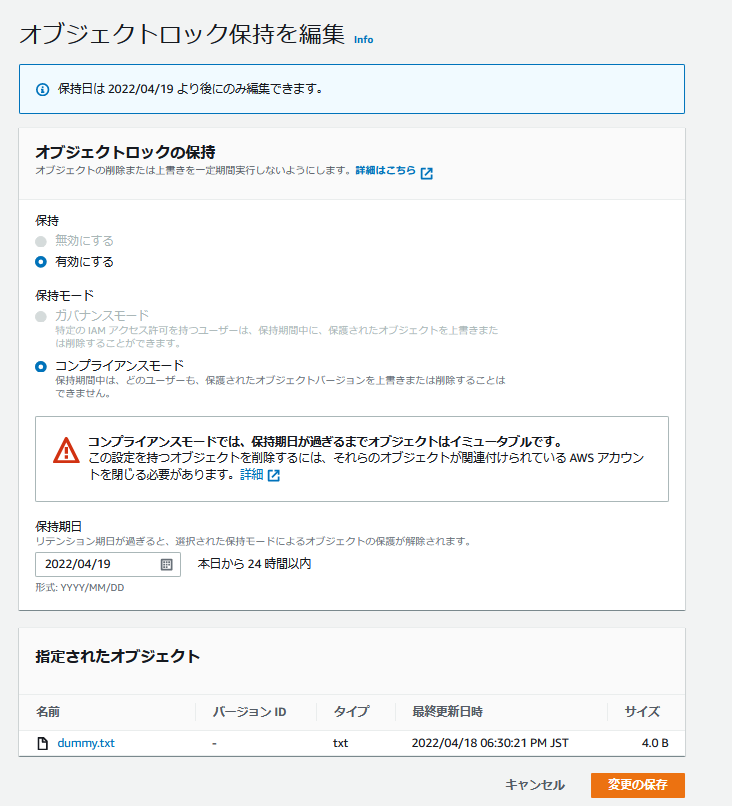The width and height of the screenshot is (732, 806).
Task: Click the 保持期日 date input field
Action: 108,564
